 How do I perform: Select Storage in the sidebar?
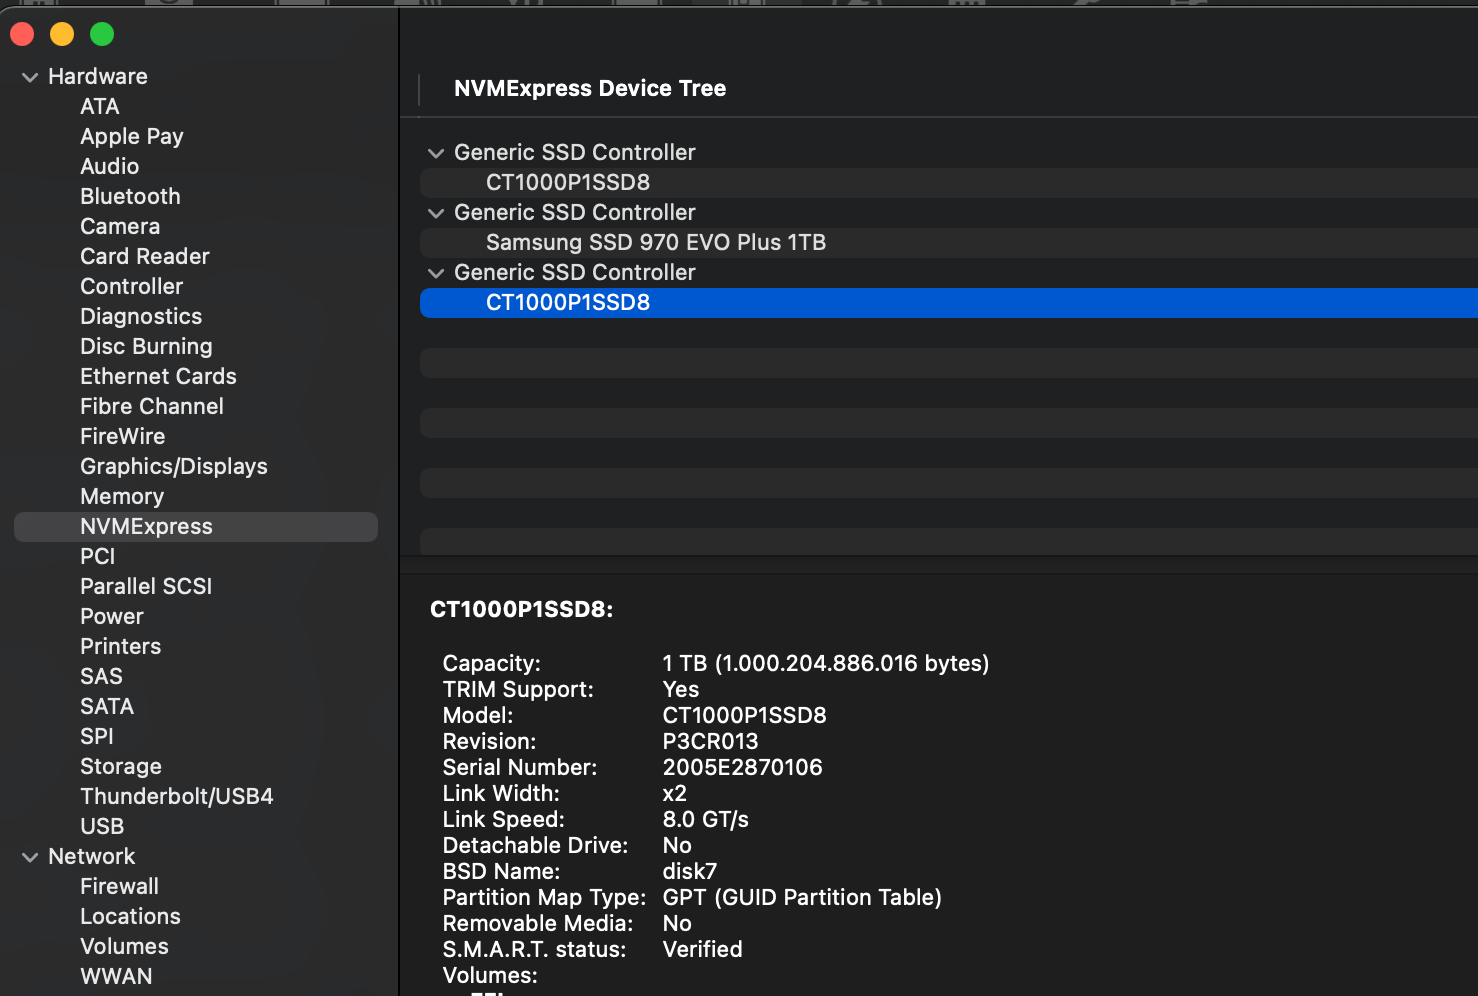(x=120, y=767)
